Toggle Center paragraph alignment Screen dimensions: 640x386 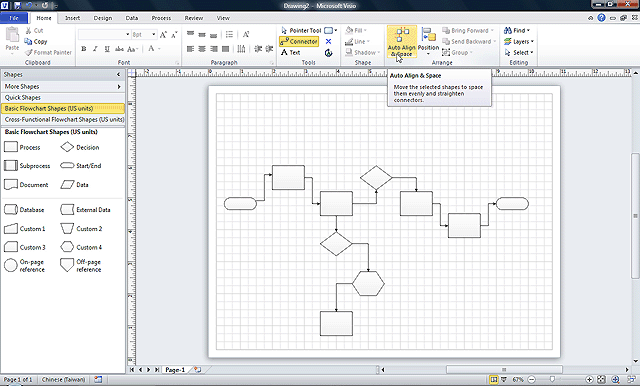point(202,49)
